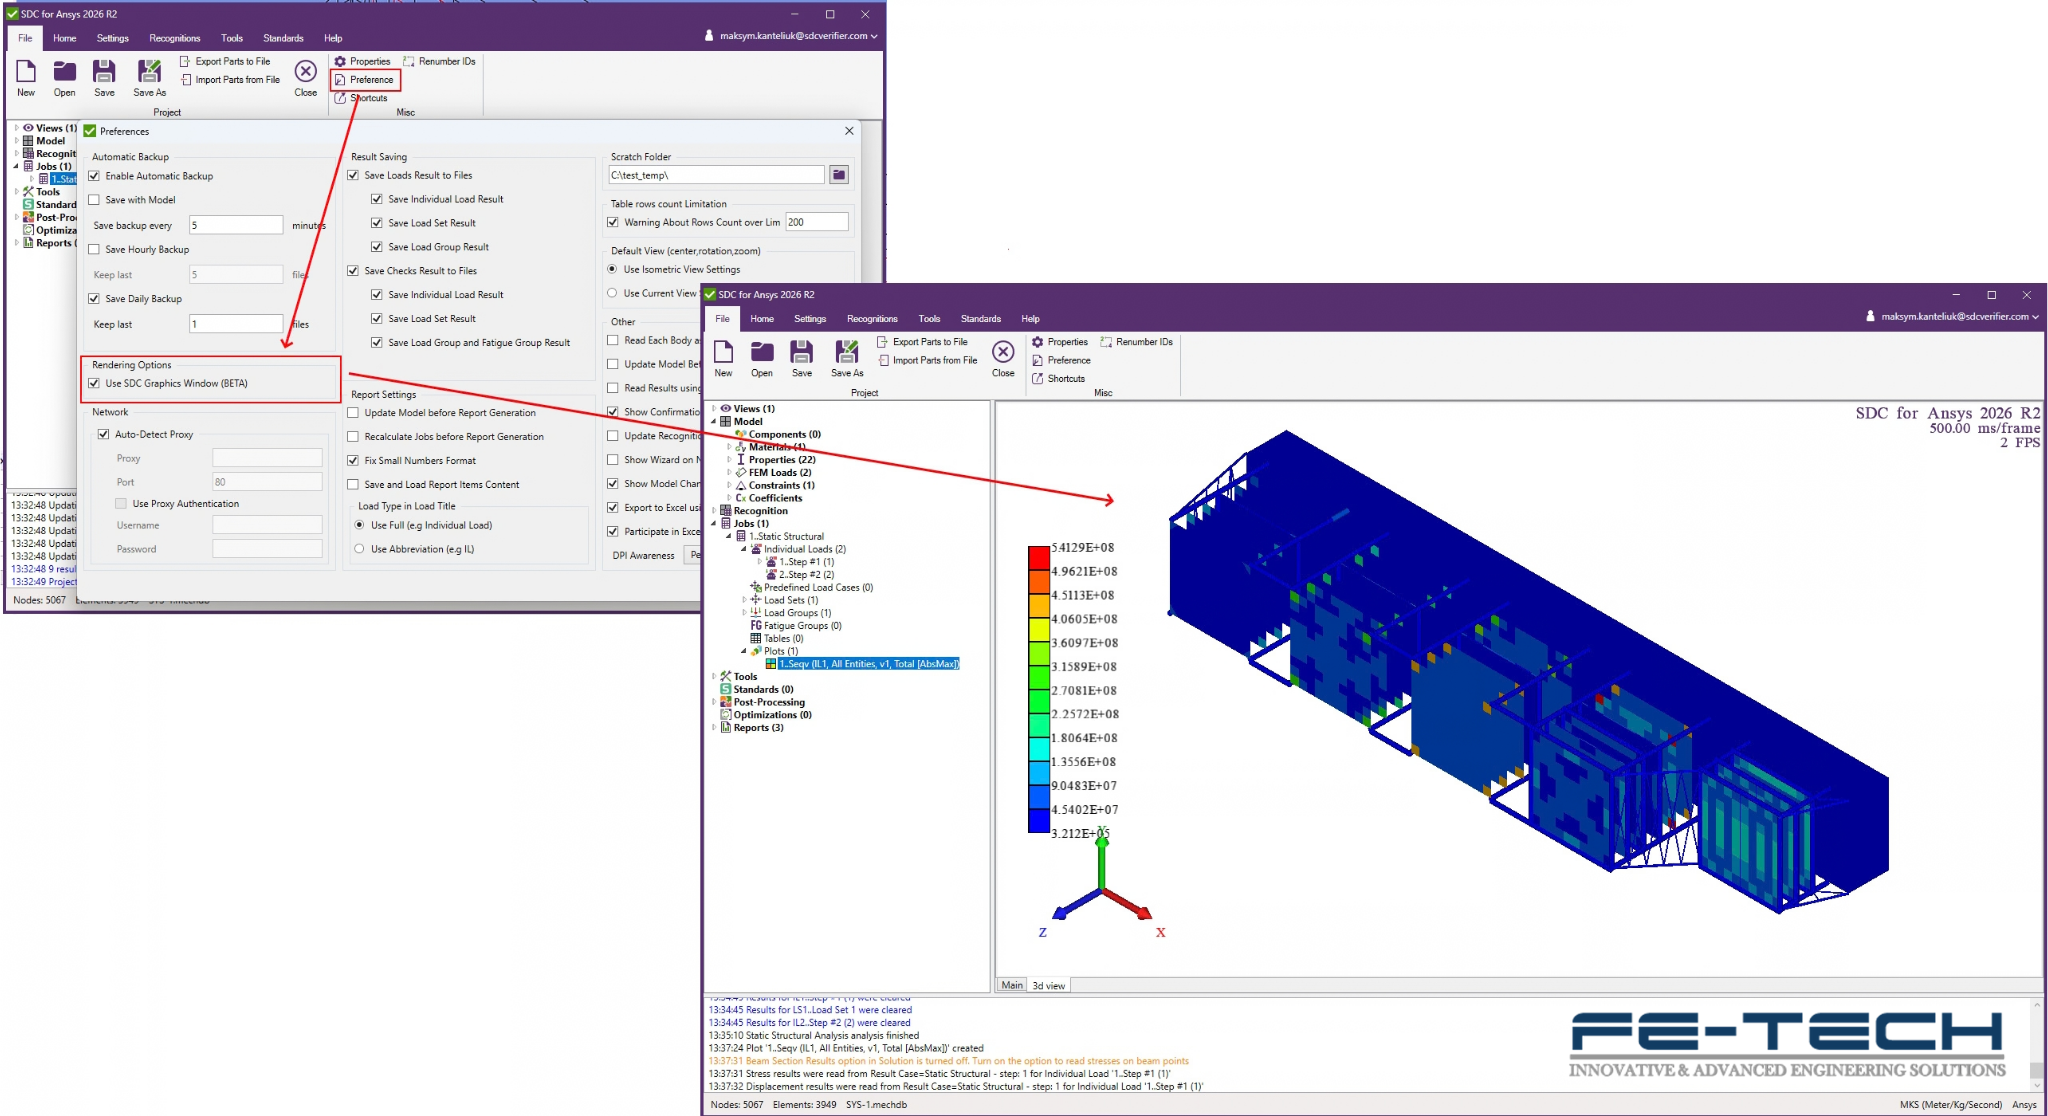Open the Help tab in the front window
The width and height of the screenshot is (2048, 1116).
point(1030,319)
